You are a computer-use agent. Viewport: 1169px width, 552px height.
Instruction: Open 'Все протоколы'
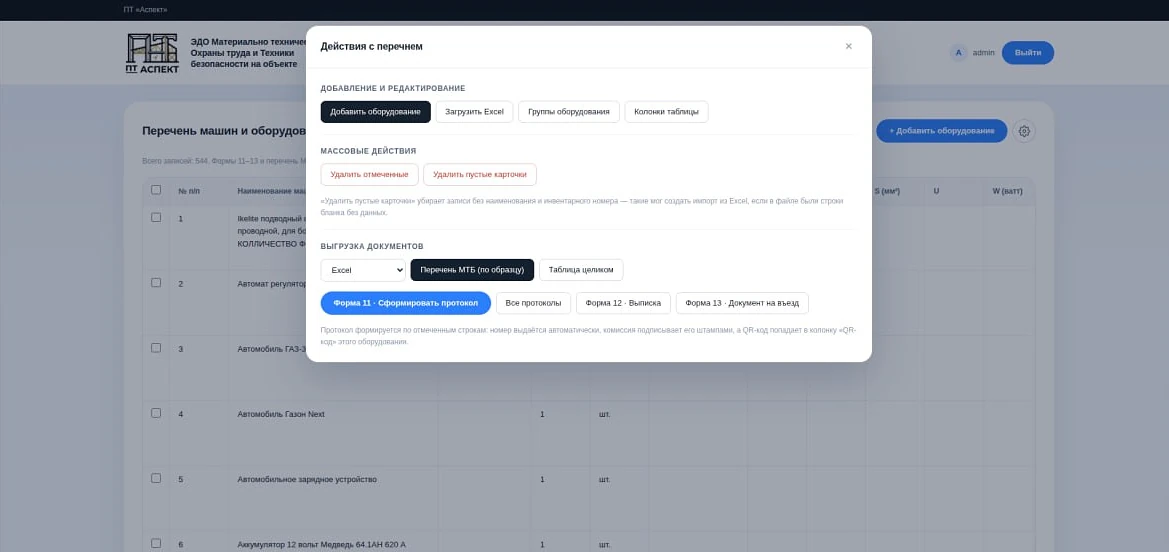click(x=534, y=304)
